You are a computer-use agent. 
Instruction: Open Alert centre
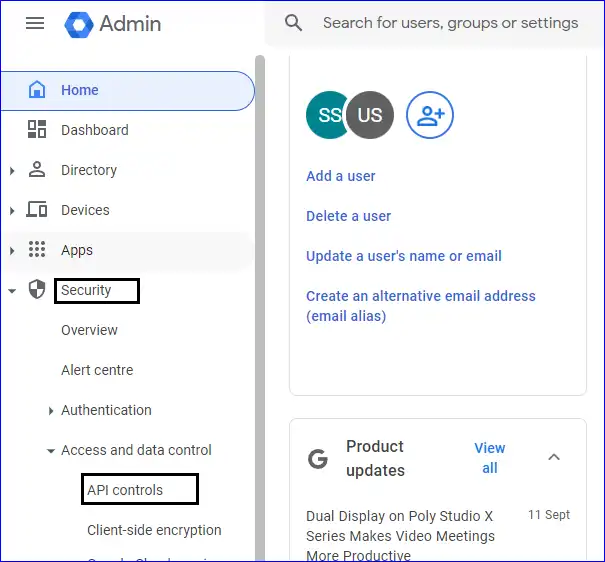pyautogui.click(x=97, y=370)
